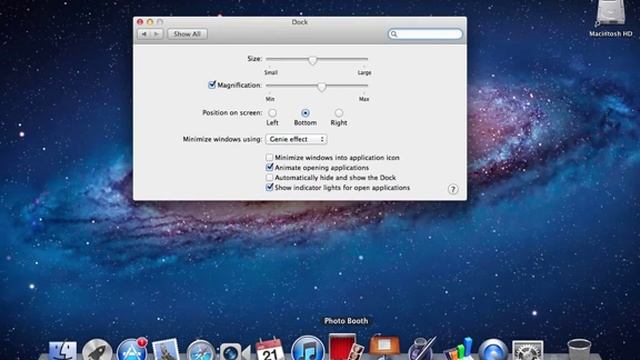This screenshot has height=360, width=640.
Task: Open Preview icon in the Dock
Action: pos(166,350)
